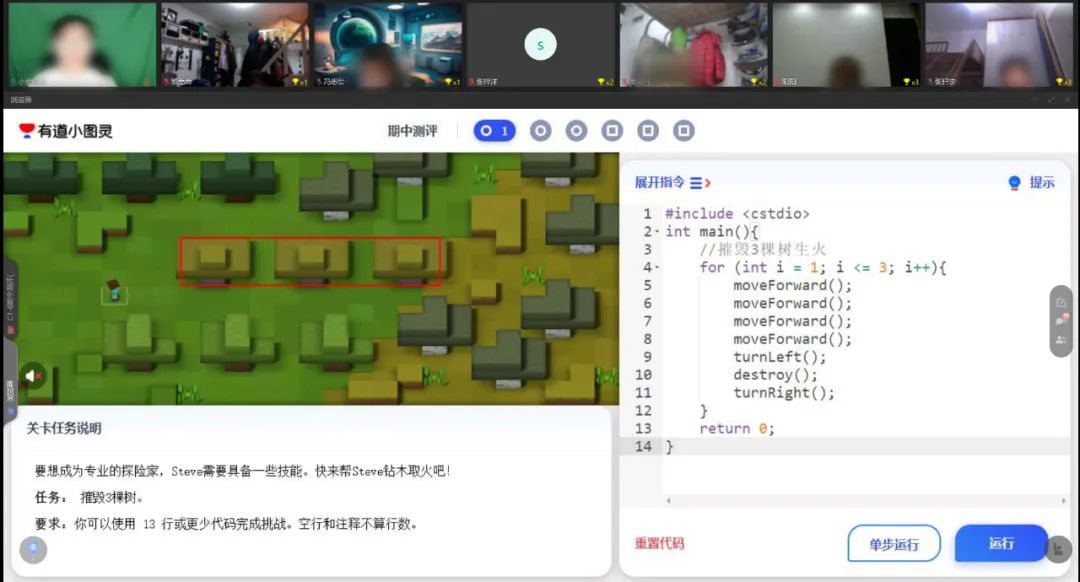Select the first square level indicator
Screen dimensions: 1080x582
click(x=612, y=131)
